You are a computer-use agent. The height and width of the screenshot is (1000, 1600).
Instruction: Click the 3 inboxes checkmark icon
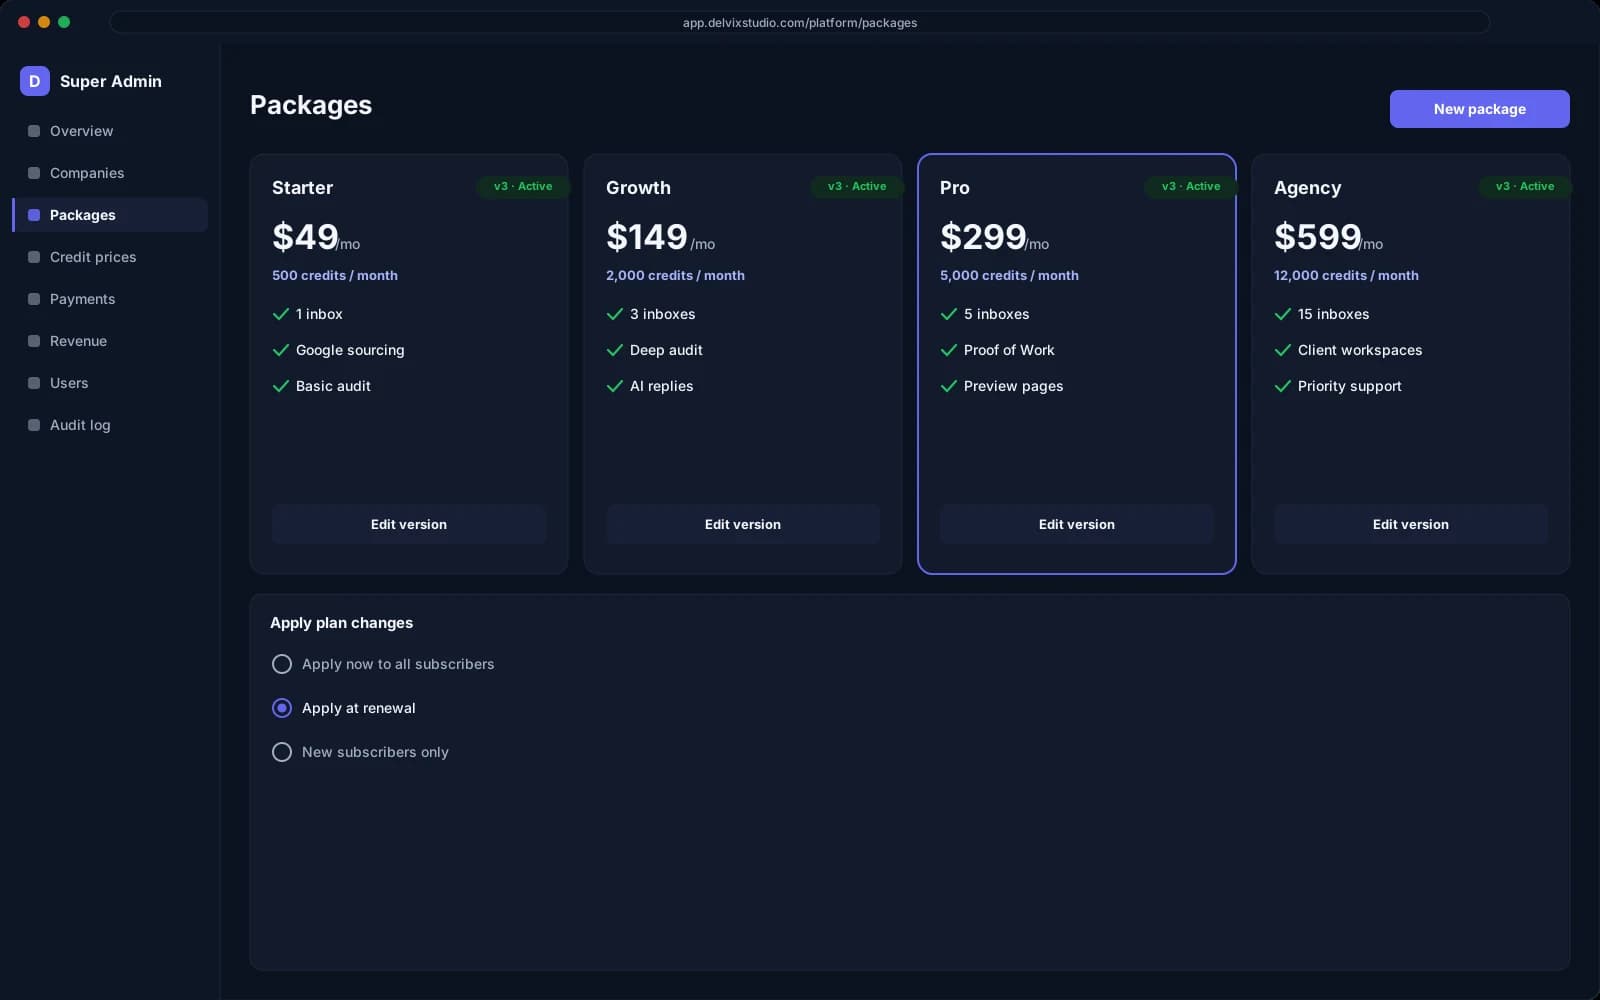pos(615,314)
